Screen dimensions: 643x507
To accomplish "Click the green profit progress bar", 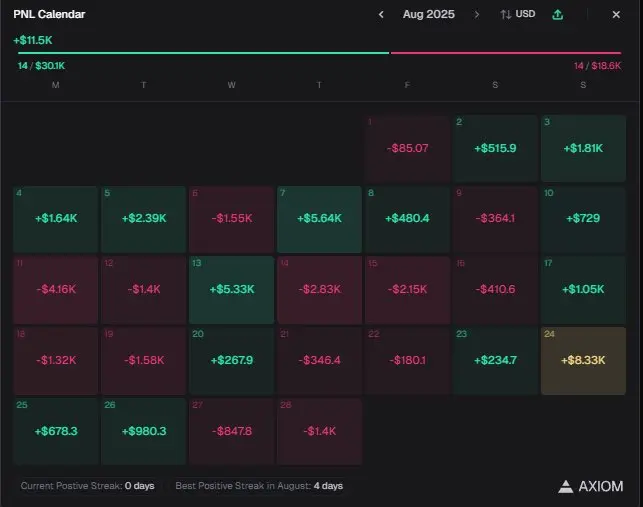I will click(x=203, y=53).
